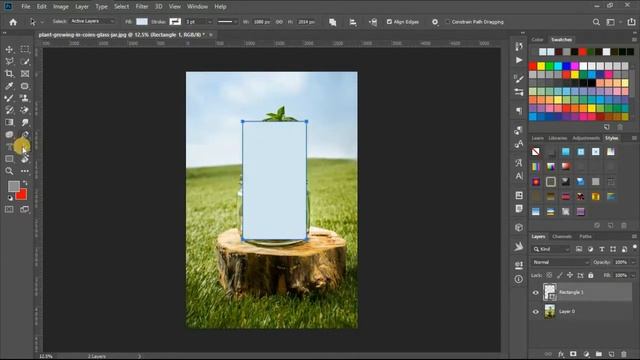Toggle layer filtering on/off switch
640x360 pixels.
[x=635, y=247]
